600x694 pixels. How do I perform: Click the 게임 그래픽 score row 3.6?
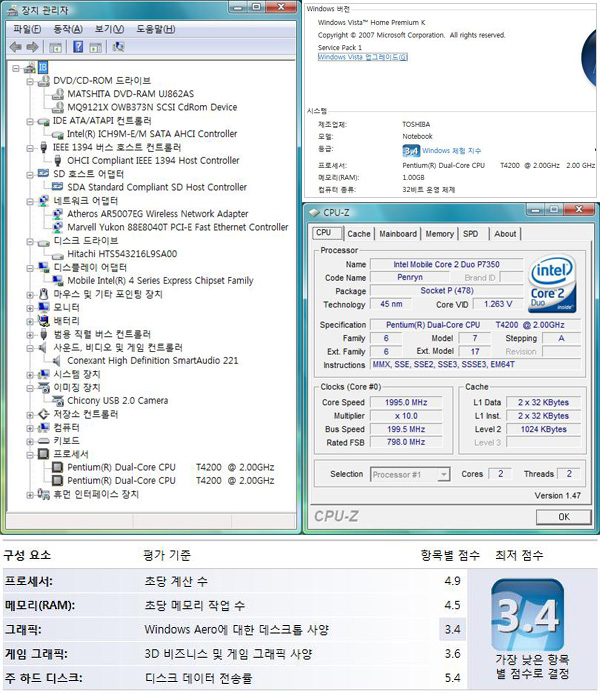235,653
